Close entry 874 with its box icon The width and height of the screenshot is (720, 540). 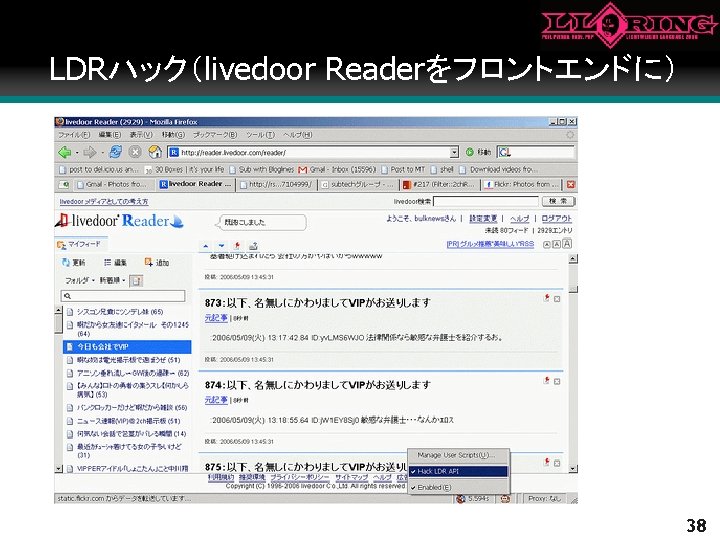click(557, 381)
